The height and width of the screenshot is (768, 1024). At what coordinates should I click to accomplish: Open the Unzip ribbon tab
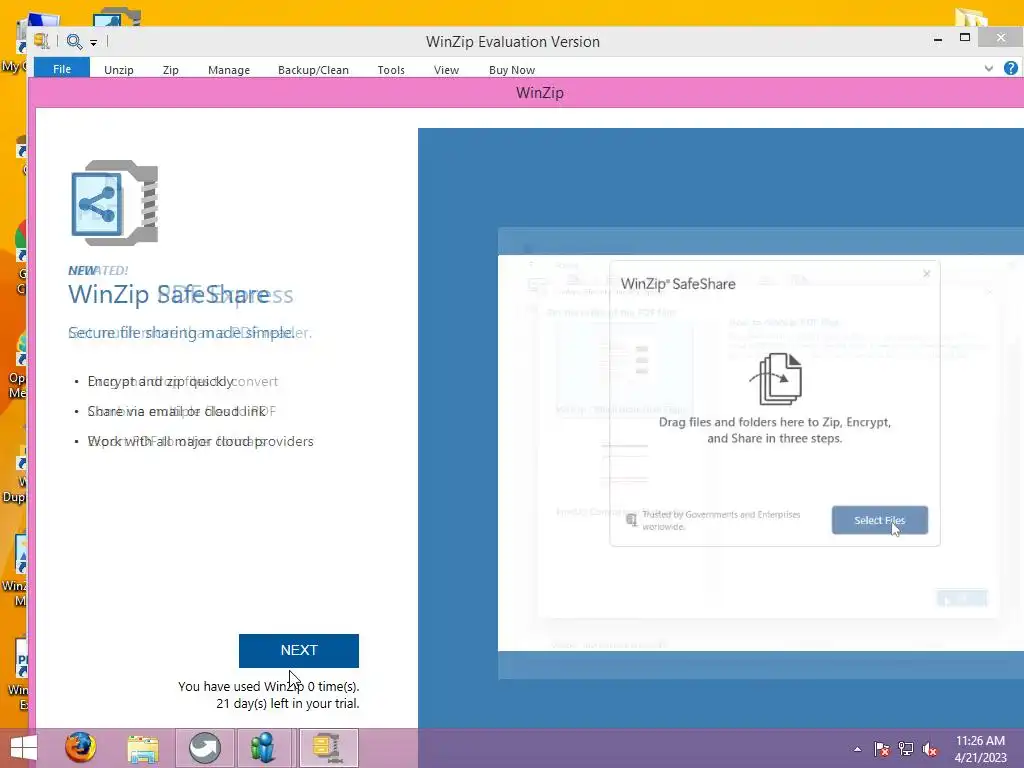point(119,70)
